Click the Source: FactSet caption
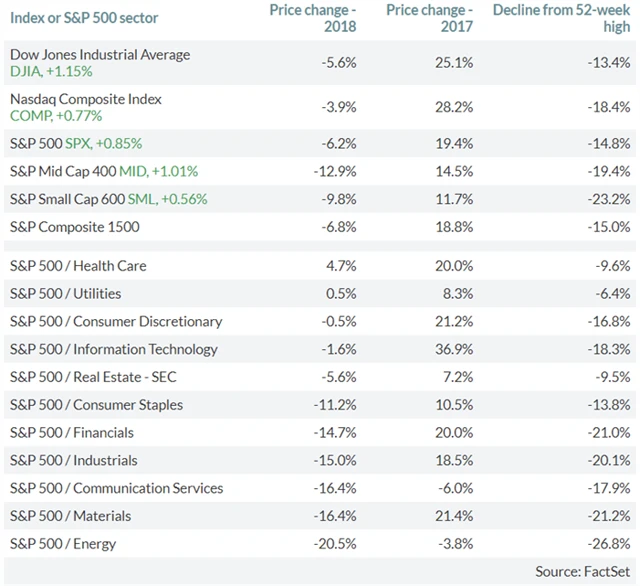Viewport: 640px width, 586px height. [x=583, y=571]
